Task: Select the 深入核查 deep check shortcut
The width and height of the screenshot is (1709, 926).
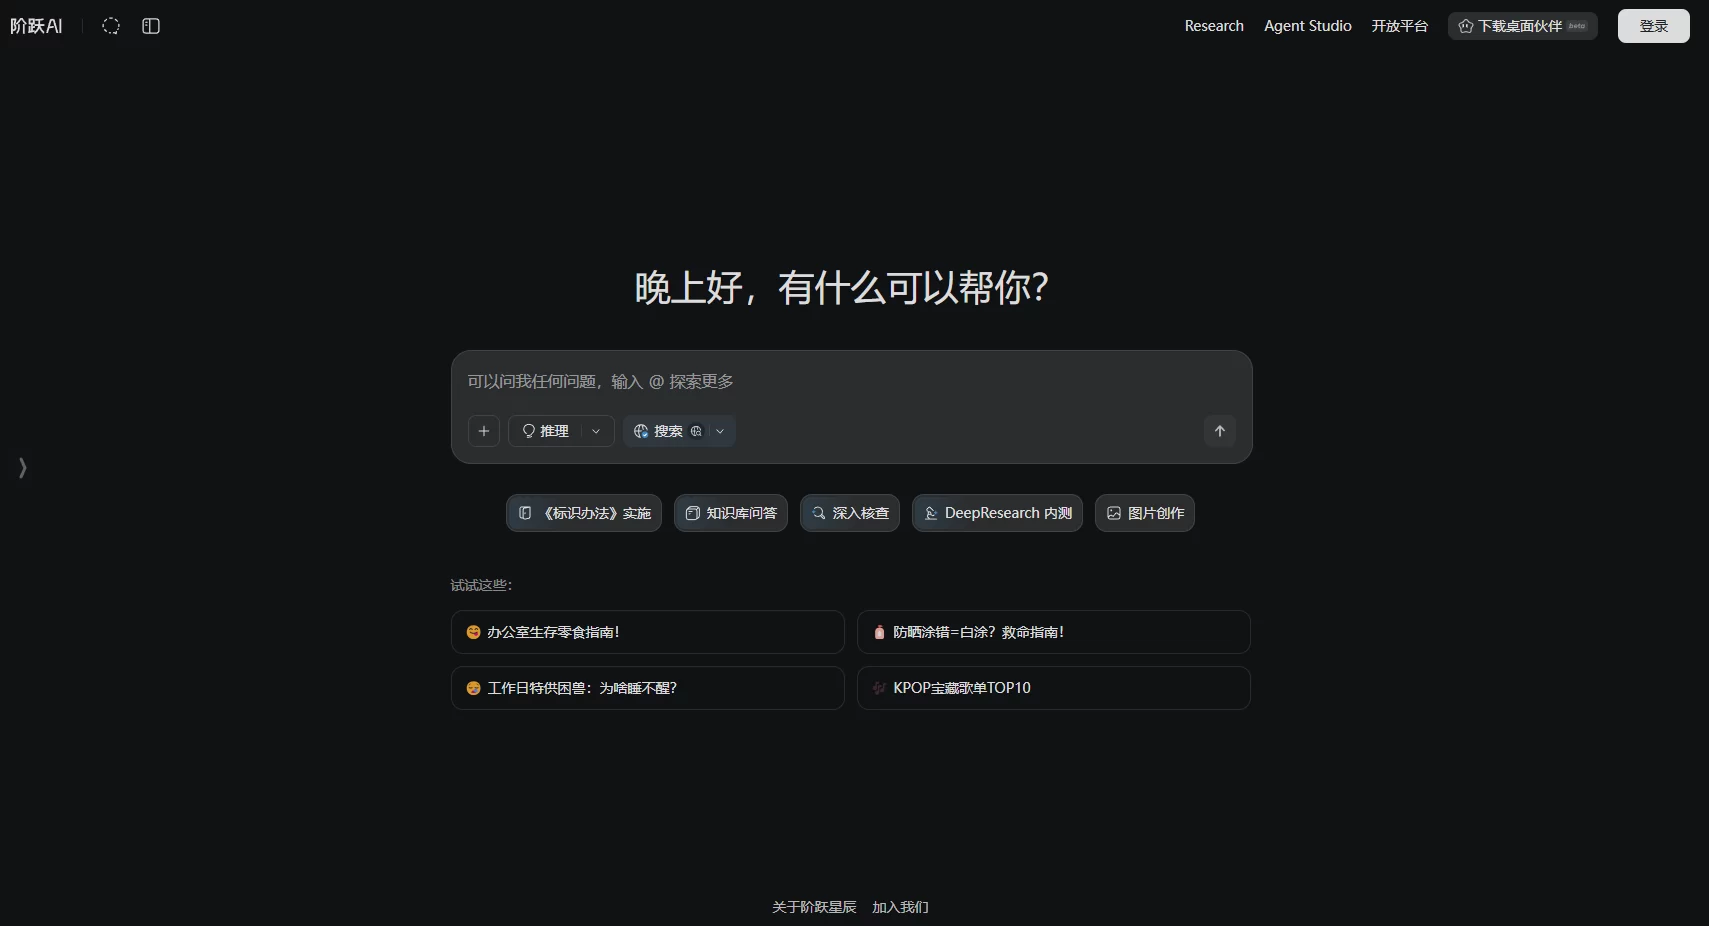Action: [850, 513]
